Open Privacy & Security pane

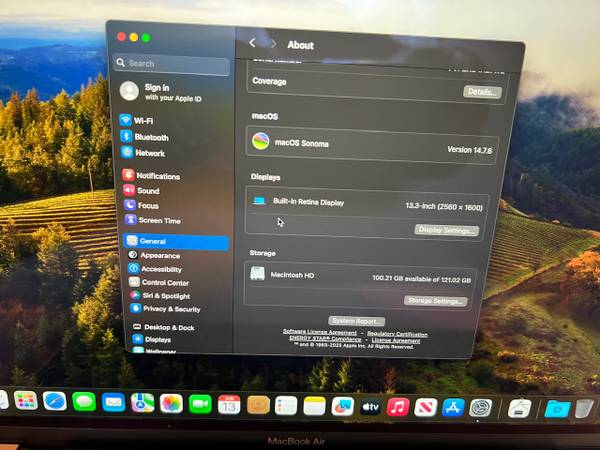(x=166, y=308)
